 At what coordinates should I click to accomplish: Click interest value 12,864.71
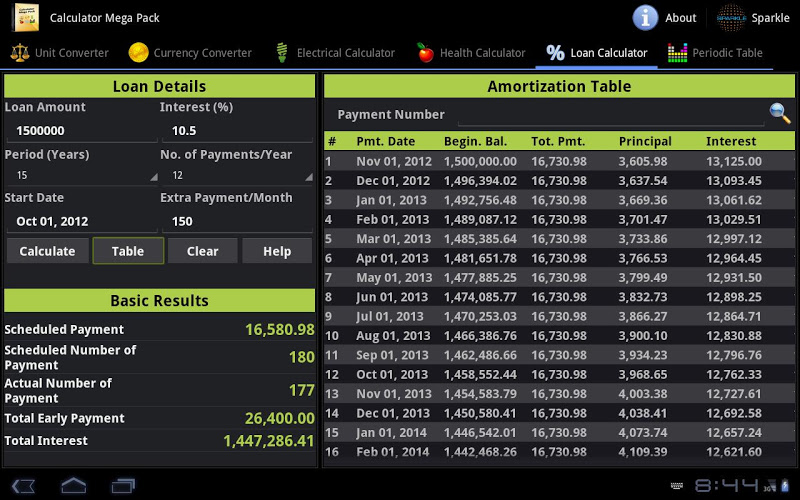(734, 316)
